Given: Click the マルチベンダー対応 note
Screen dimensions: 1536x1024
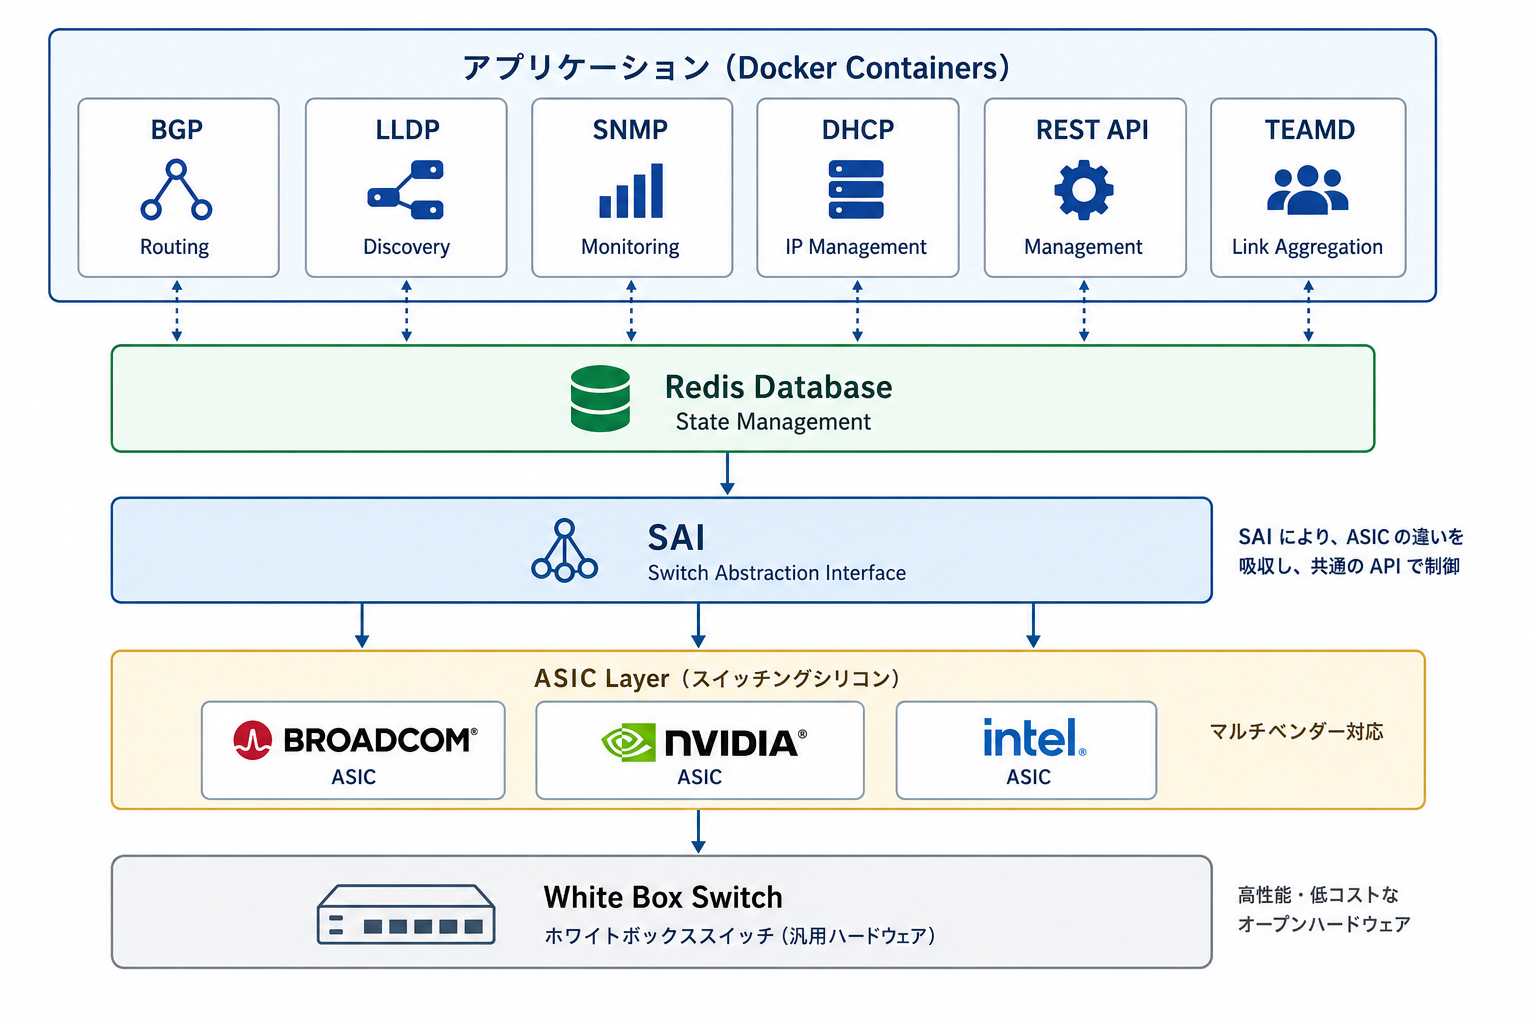Looking at the screenshot, I should [1297, 732].
